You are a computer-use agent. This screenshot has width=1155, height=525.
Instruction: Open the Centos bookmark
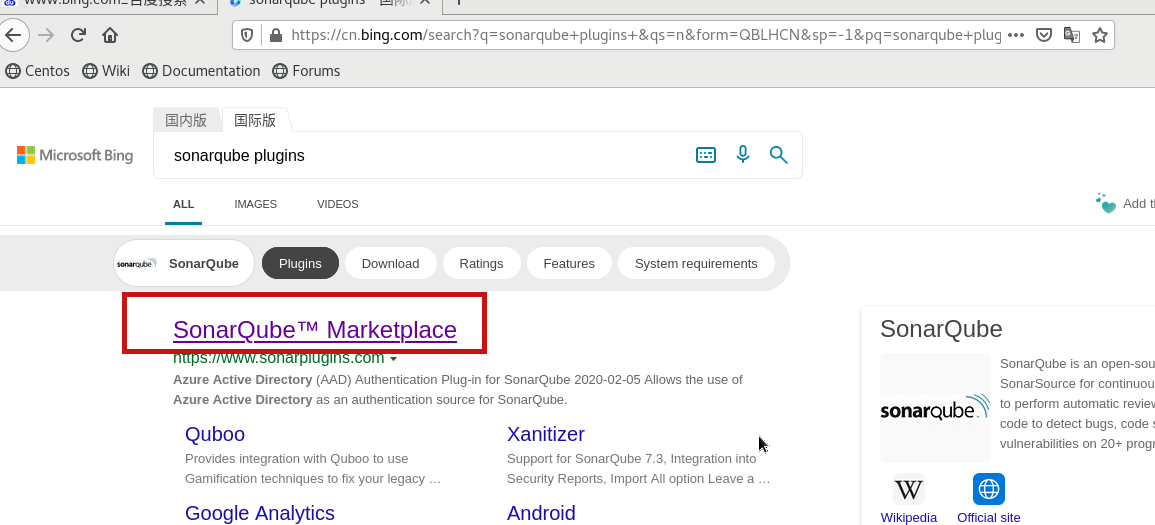pos(38,71)
